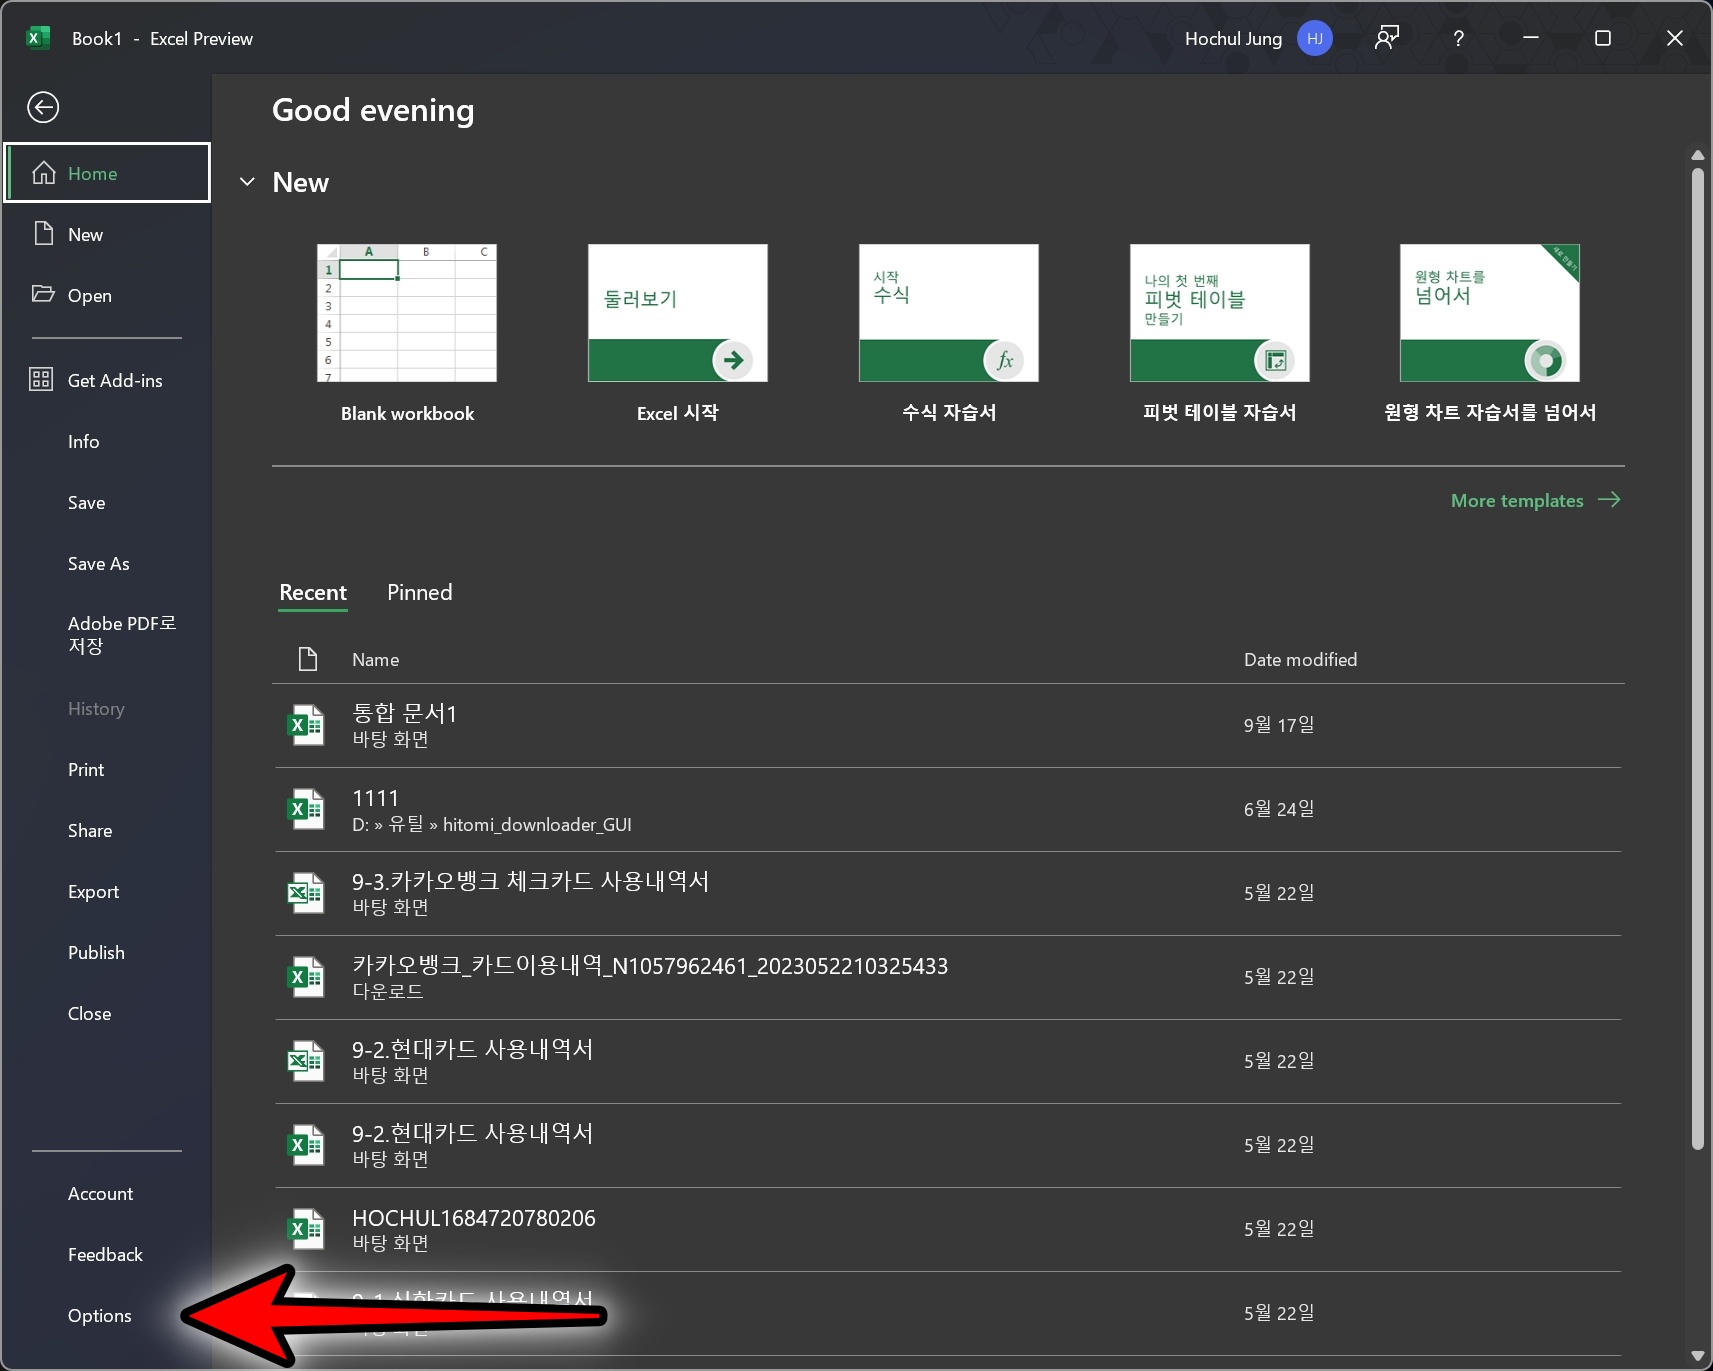Click file icon for 9-3.카카오뱅크 체크카드 사용내역서
This screenshot has height=1371, width=1713.
(x=306, y=893)
